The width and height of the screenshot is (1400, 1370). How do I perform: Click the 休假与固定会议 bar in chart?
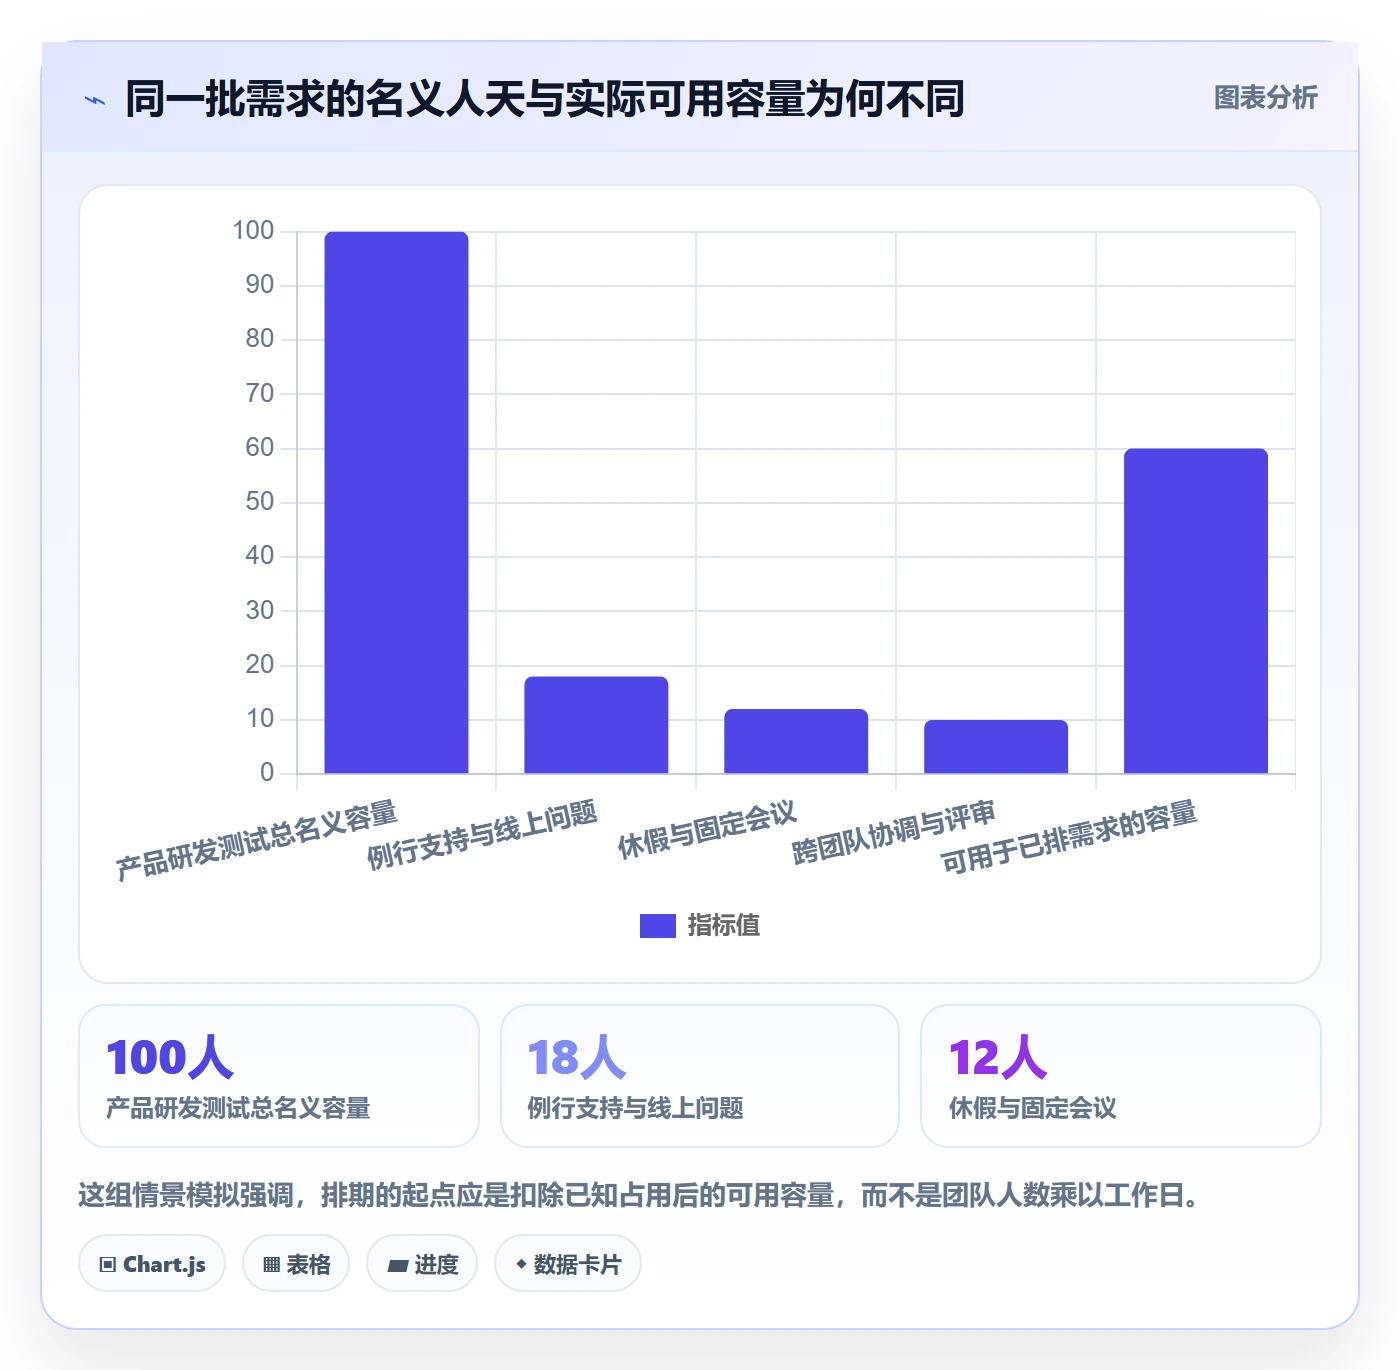796,741
